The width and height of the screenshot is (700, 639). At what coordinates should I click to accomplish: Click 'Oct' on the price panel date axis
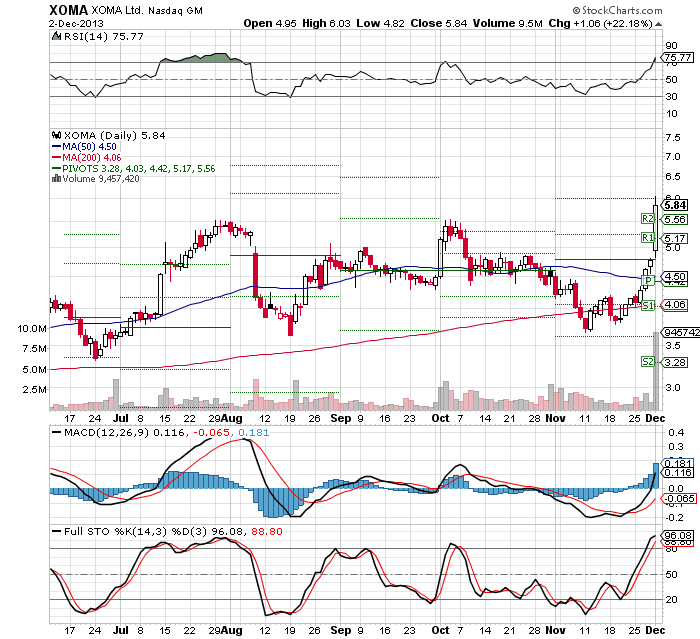coord(440,418)
